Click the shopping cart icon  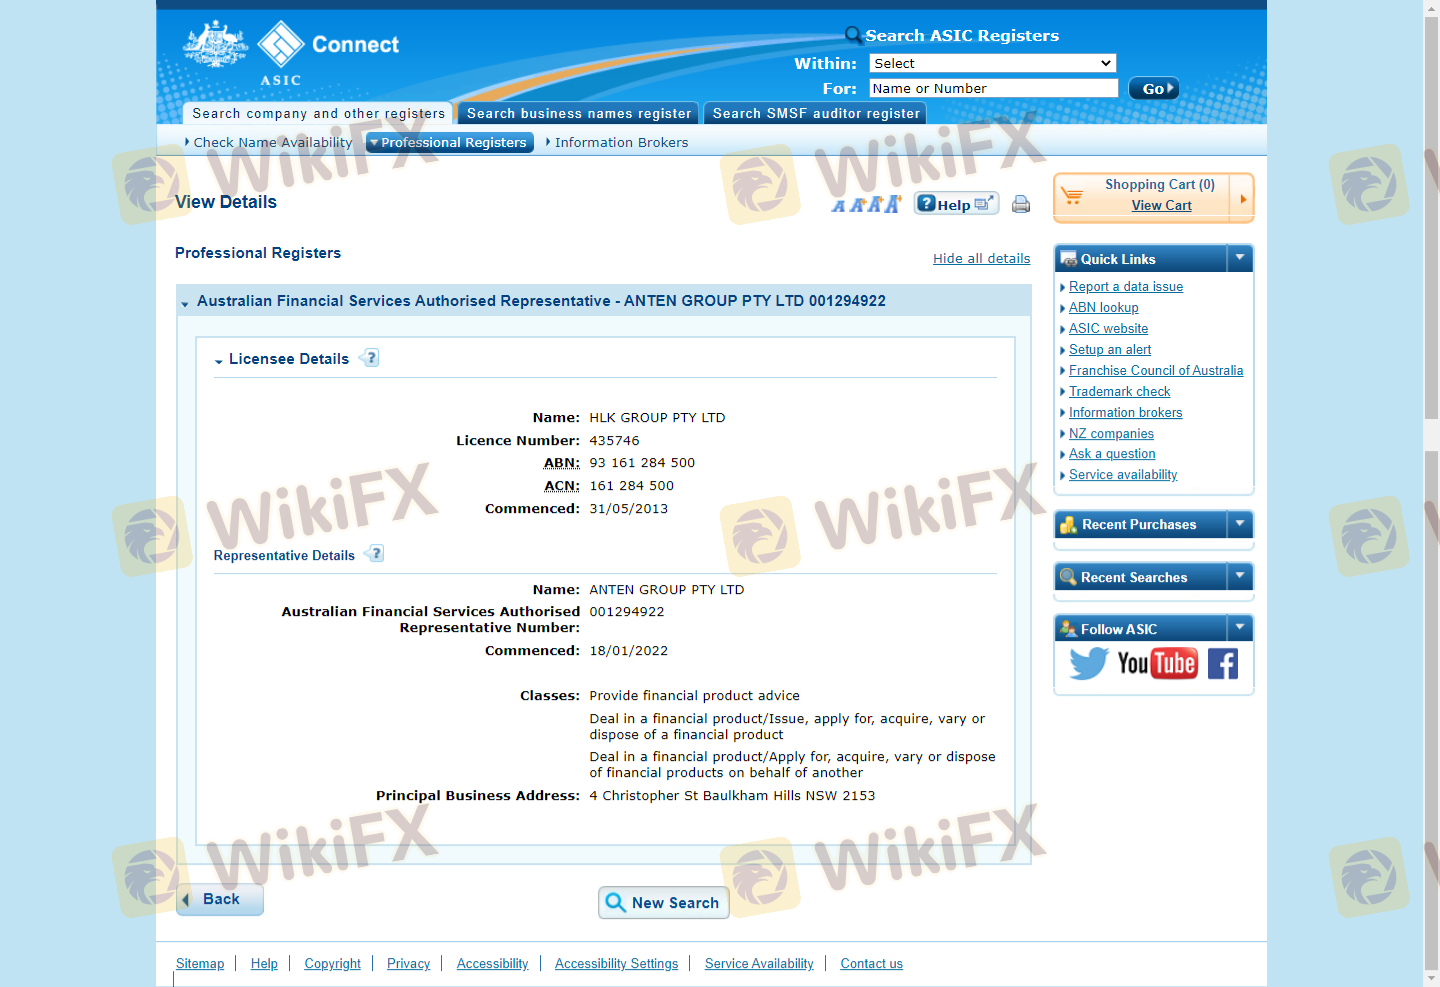pos(1072,196)
